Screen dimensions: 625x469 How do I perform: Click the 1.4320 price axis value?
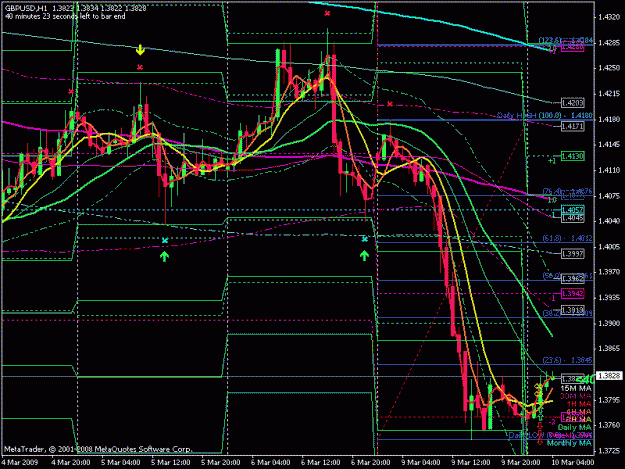610,17
